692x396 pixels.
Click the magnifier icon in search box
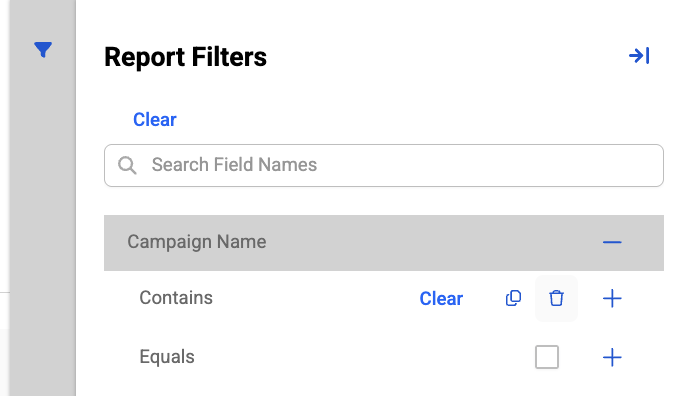[127, 166]
